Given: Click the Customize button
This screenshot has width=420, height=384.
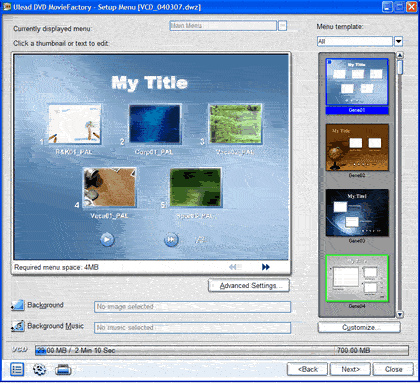Looking at the screenshot, I should tap(359, 327).
